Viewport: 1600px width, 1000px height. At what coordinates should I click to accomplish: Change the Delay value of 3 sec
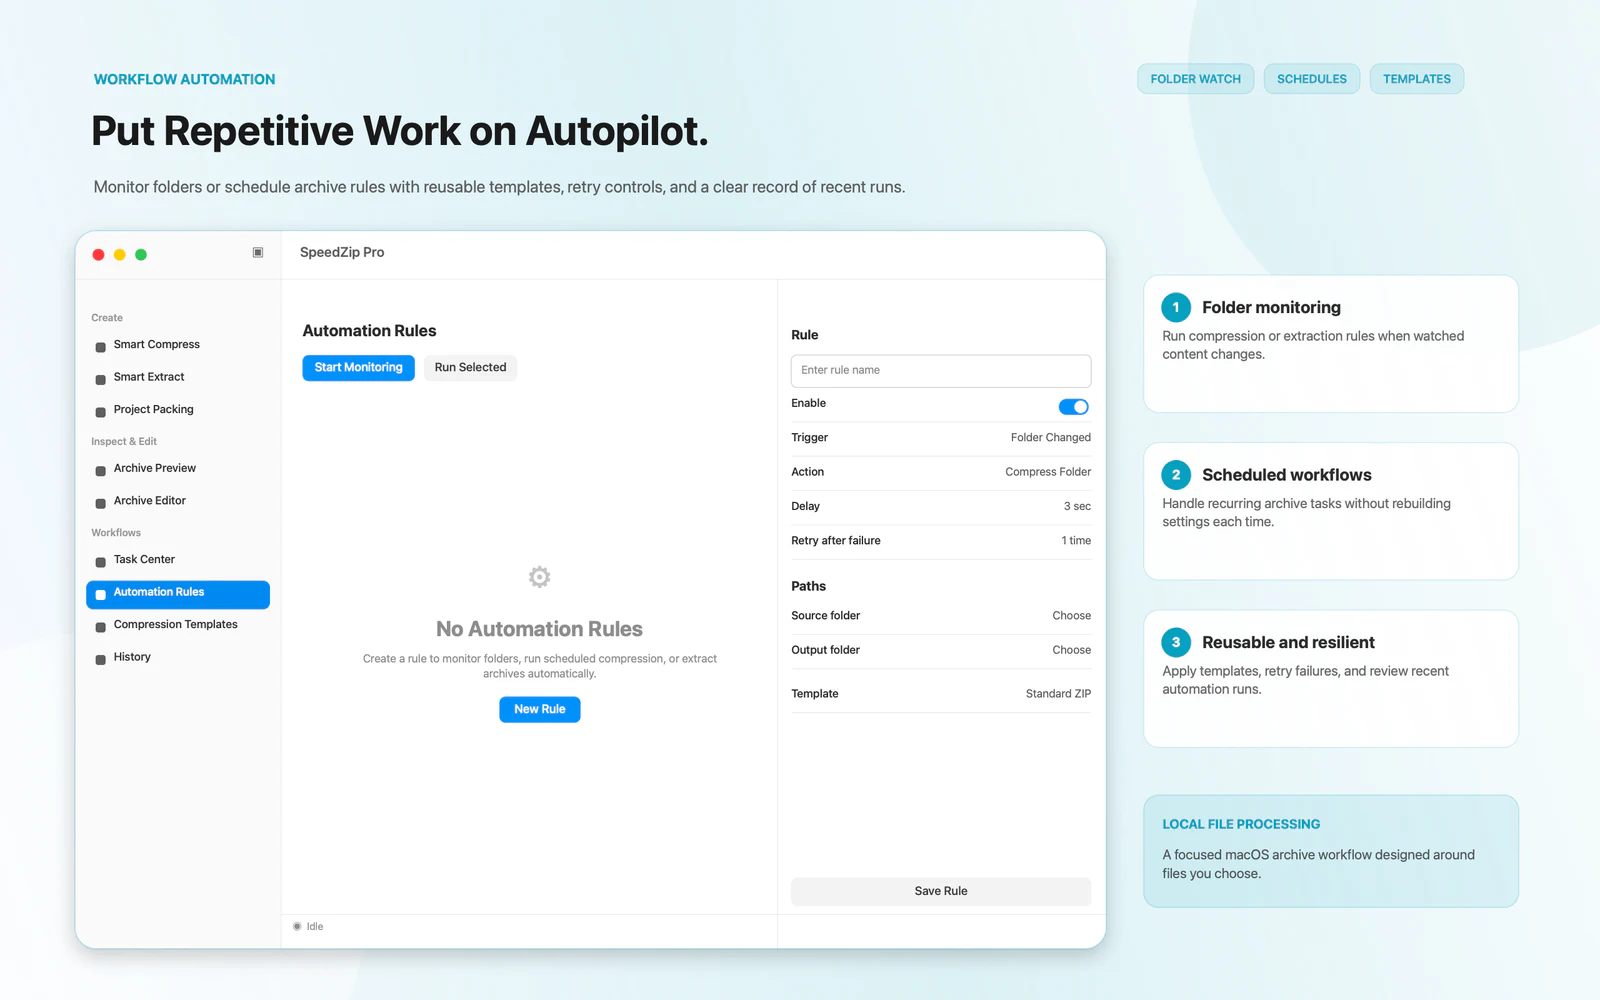[1077, 506]
